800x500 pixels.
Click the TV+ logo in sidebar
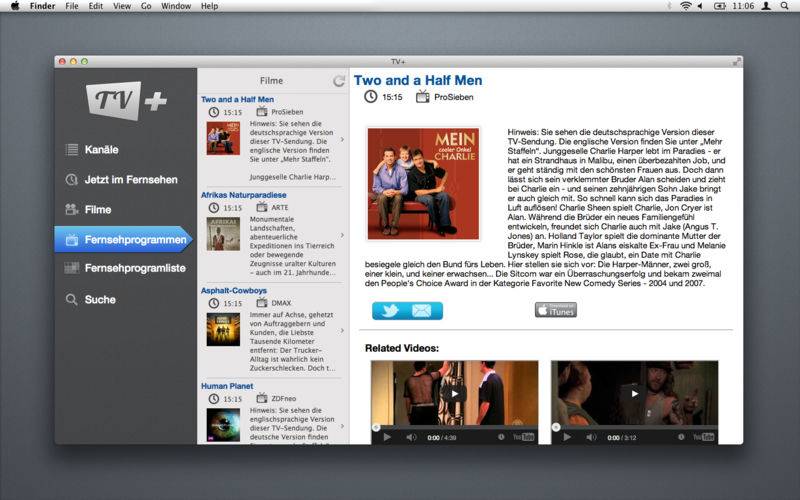(127, 100)
